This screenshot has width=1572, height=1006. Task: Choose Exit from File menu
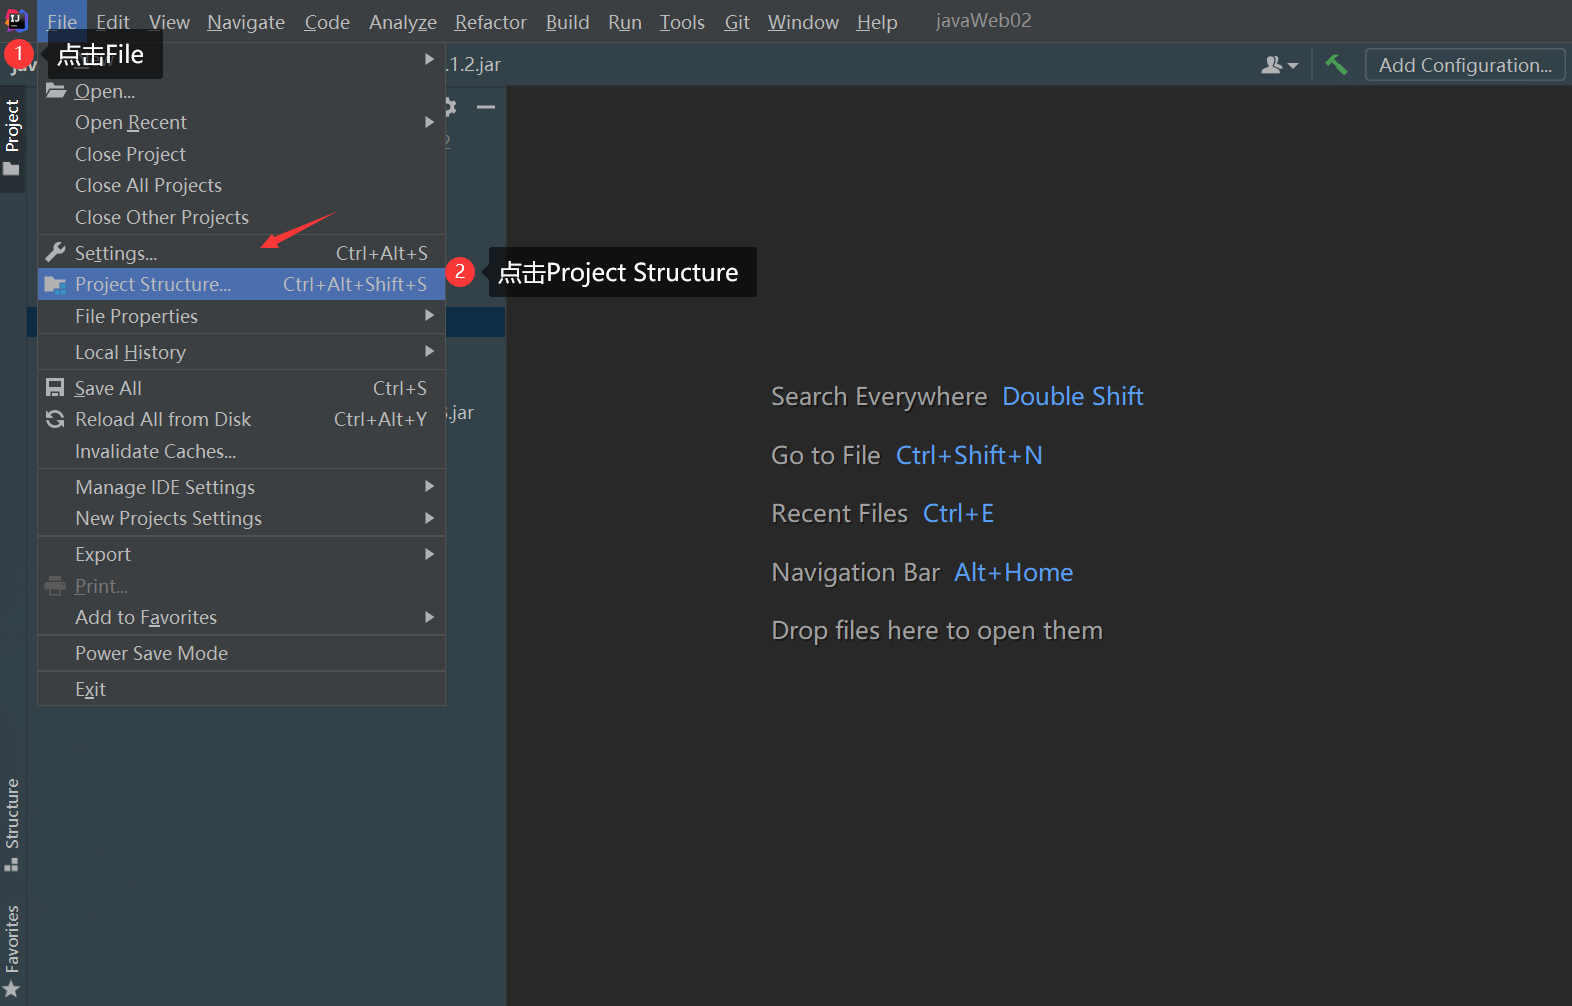point(241,689)
